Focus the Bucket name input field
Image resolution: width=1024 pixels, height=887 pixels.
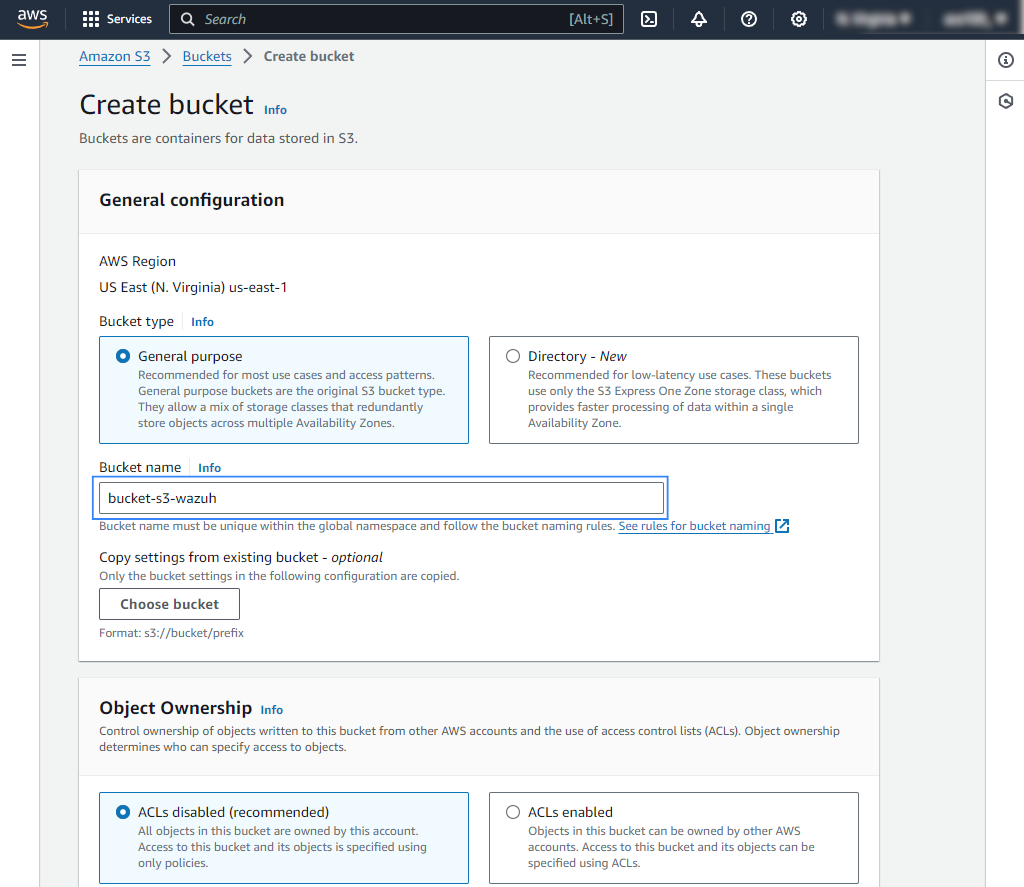pyautogui.click(x=380, y=497)
